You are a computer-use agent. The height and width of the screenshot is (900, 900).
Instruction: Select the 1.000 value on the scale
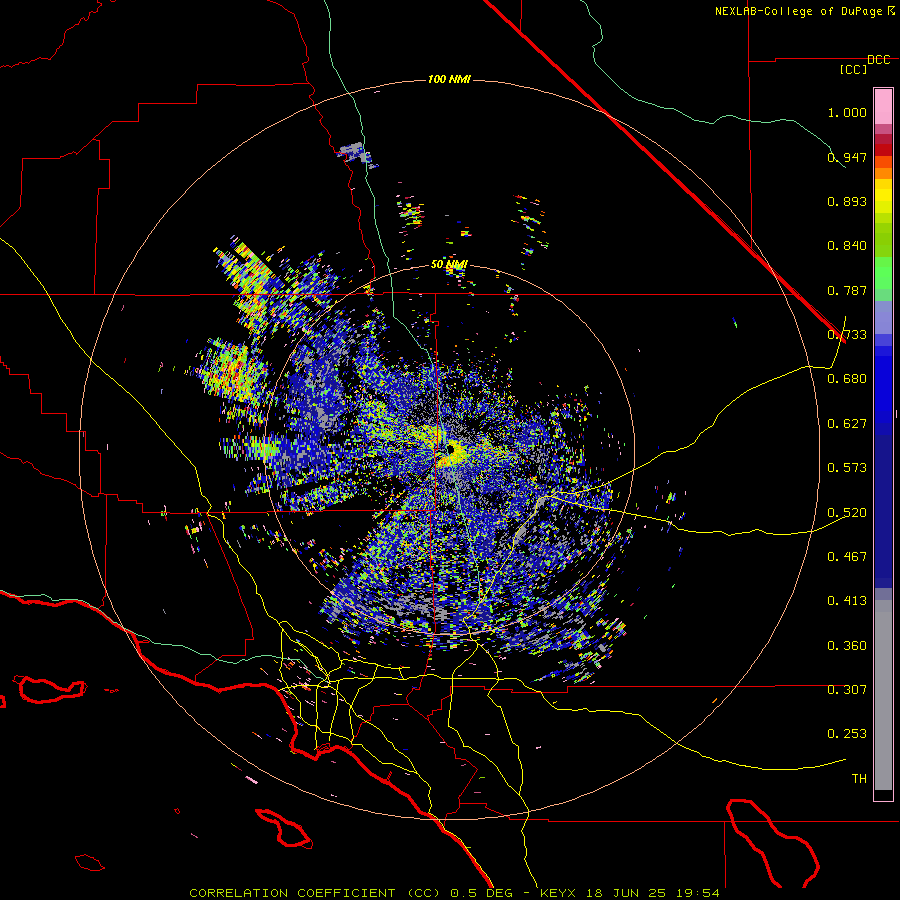pyautogui.click(x=847, y=112)
